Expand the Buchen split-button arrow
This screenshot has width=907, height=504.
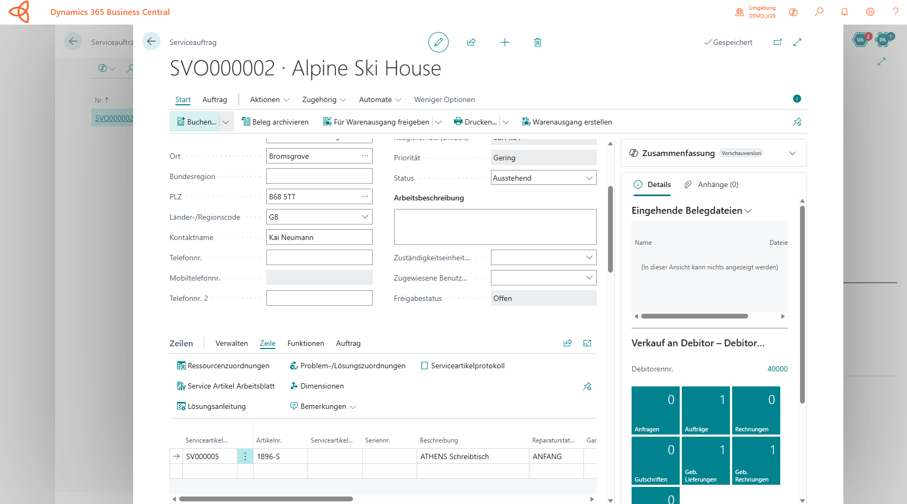pyautogui.click(x=226, y=122)
